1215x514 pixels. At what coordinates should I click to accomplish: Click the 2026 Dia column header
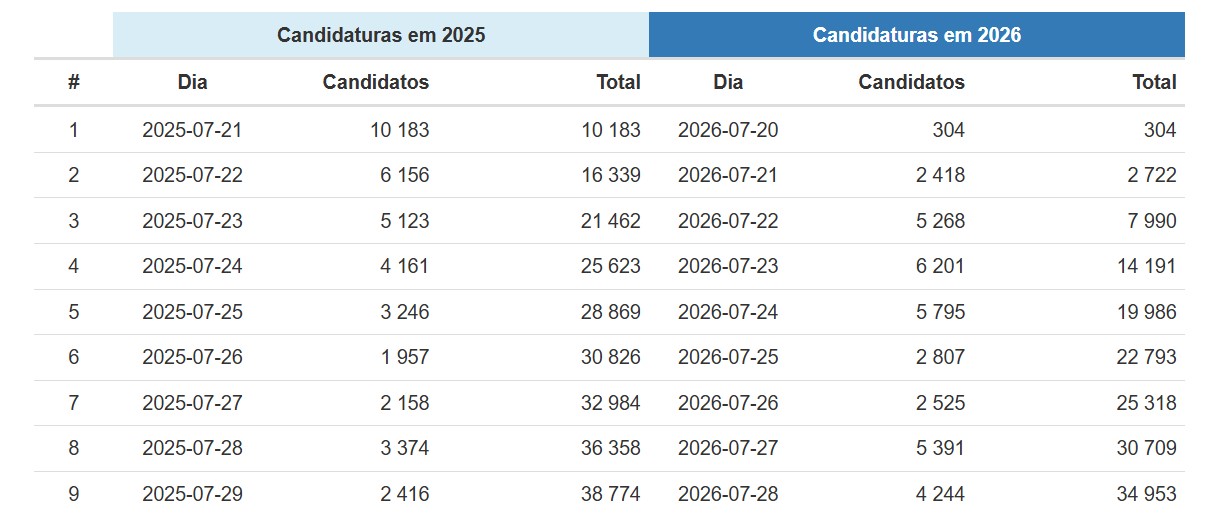tap(728, 82)
